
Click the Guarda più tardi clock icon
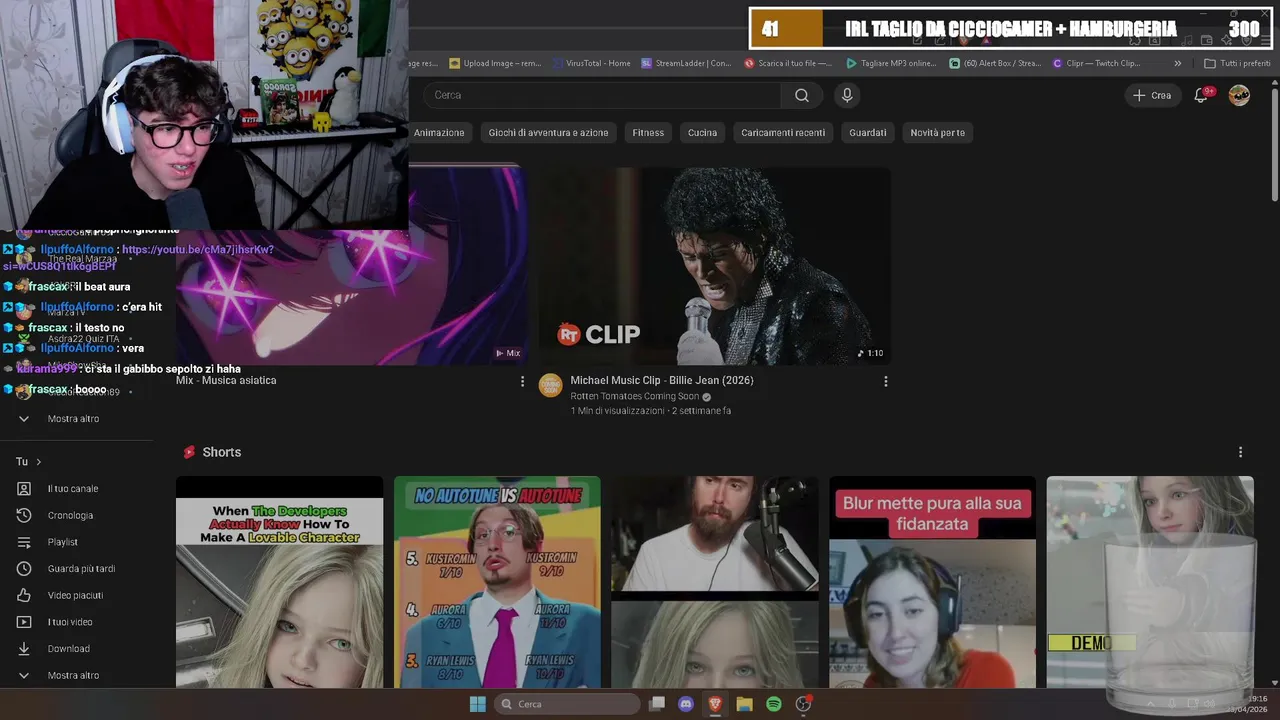[24, 568]
